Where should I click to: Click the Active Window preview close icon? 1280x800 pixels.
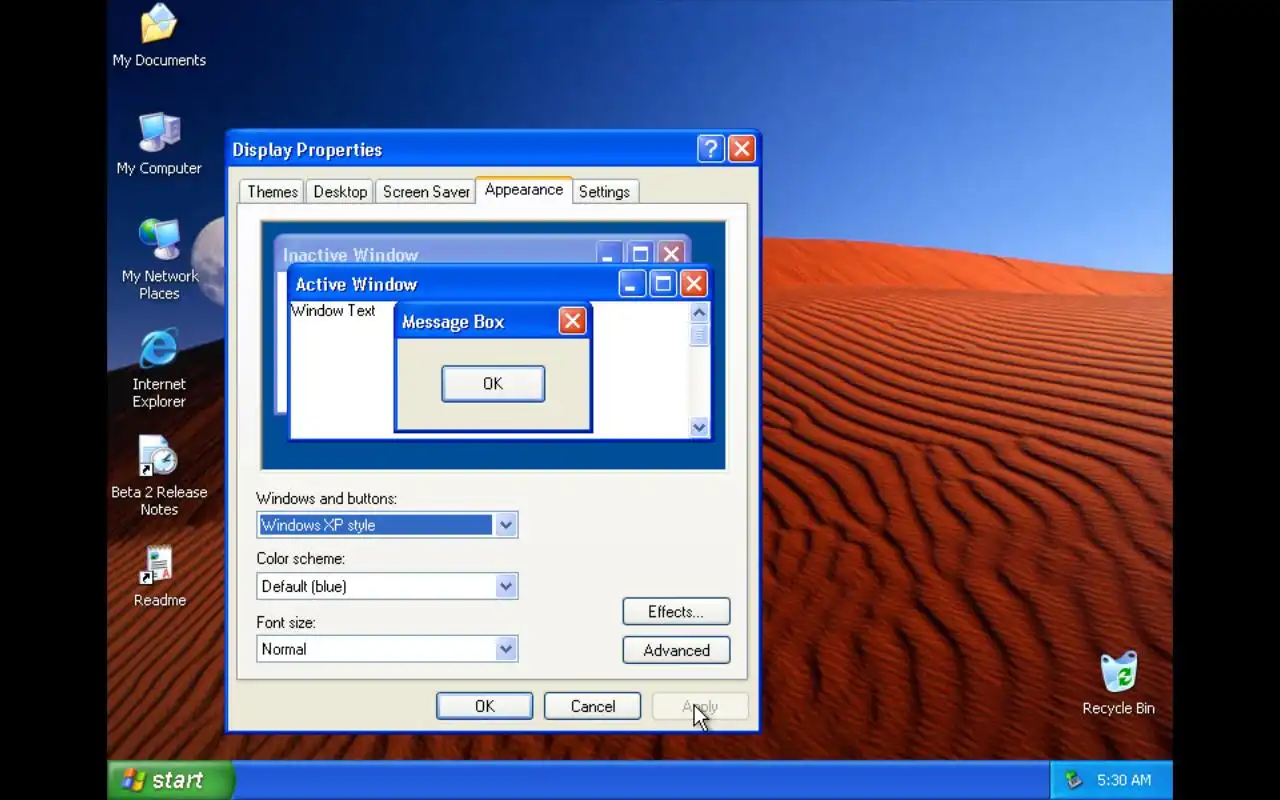(693, 284)
